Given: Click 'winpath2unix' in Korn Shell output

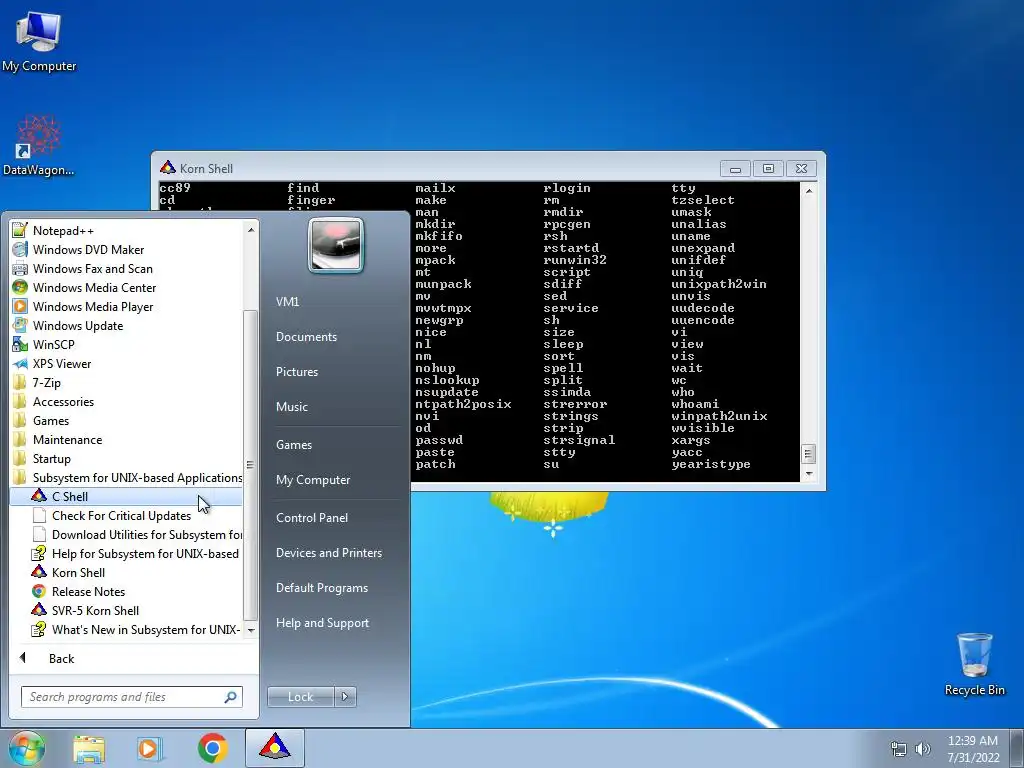Looking at the screenshot, I should (719, 416).
